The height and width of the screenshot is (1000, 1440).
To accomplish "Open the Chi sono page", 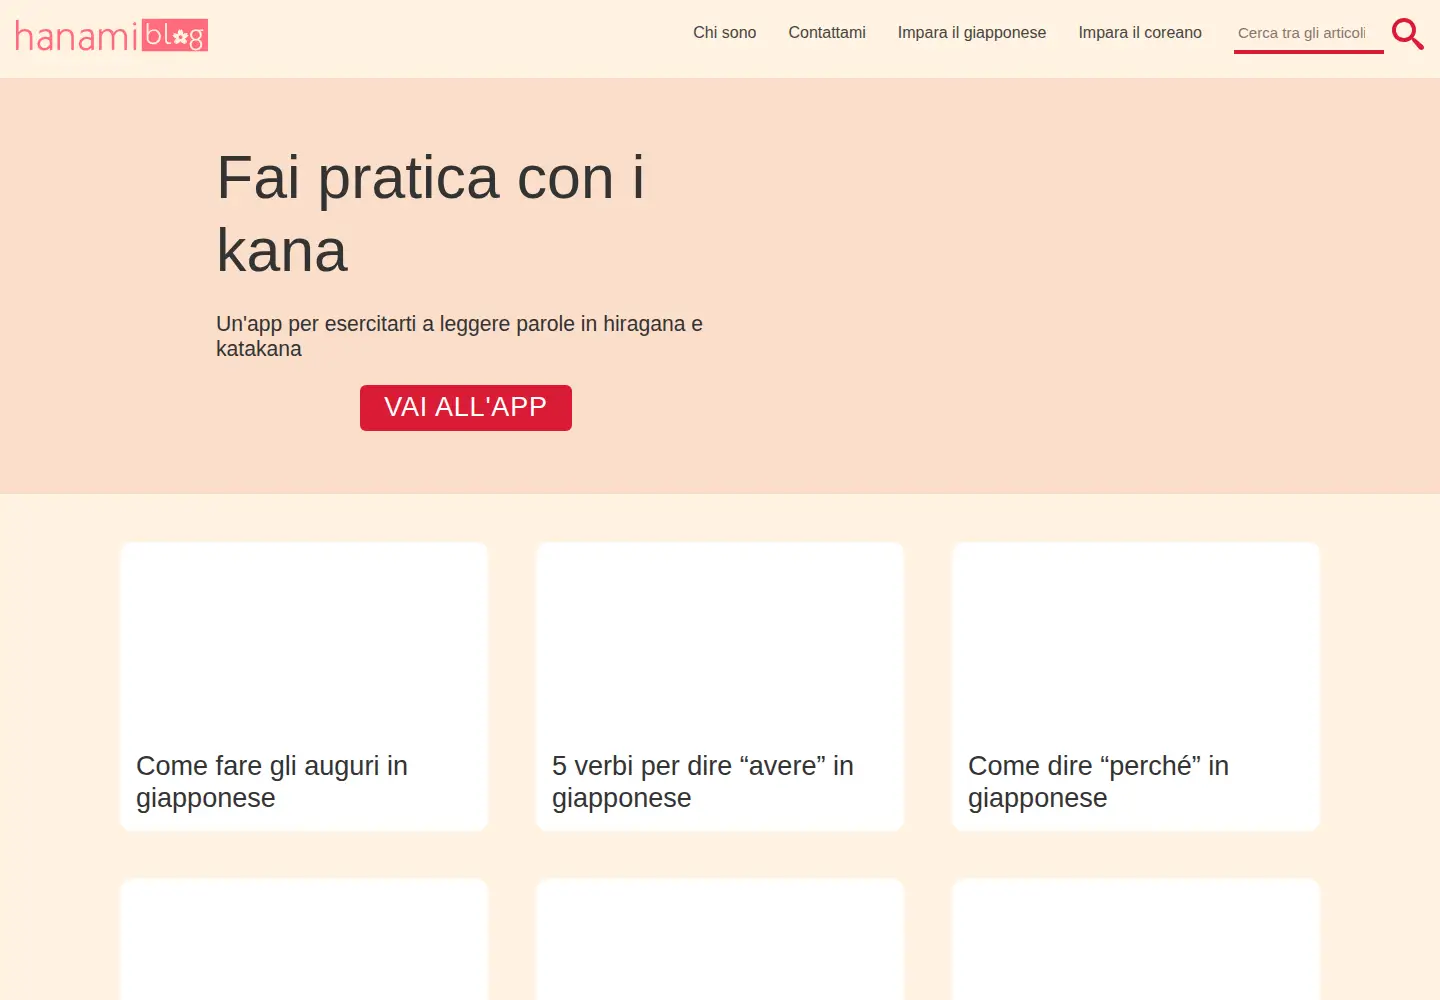I will (724, 33).
